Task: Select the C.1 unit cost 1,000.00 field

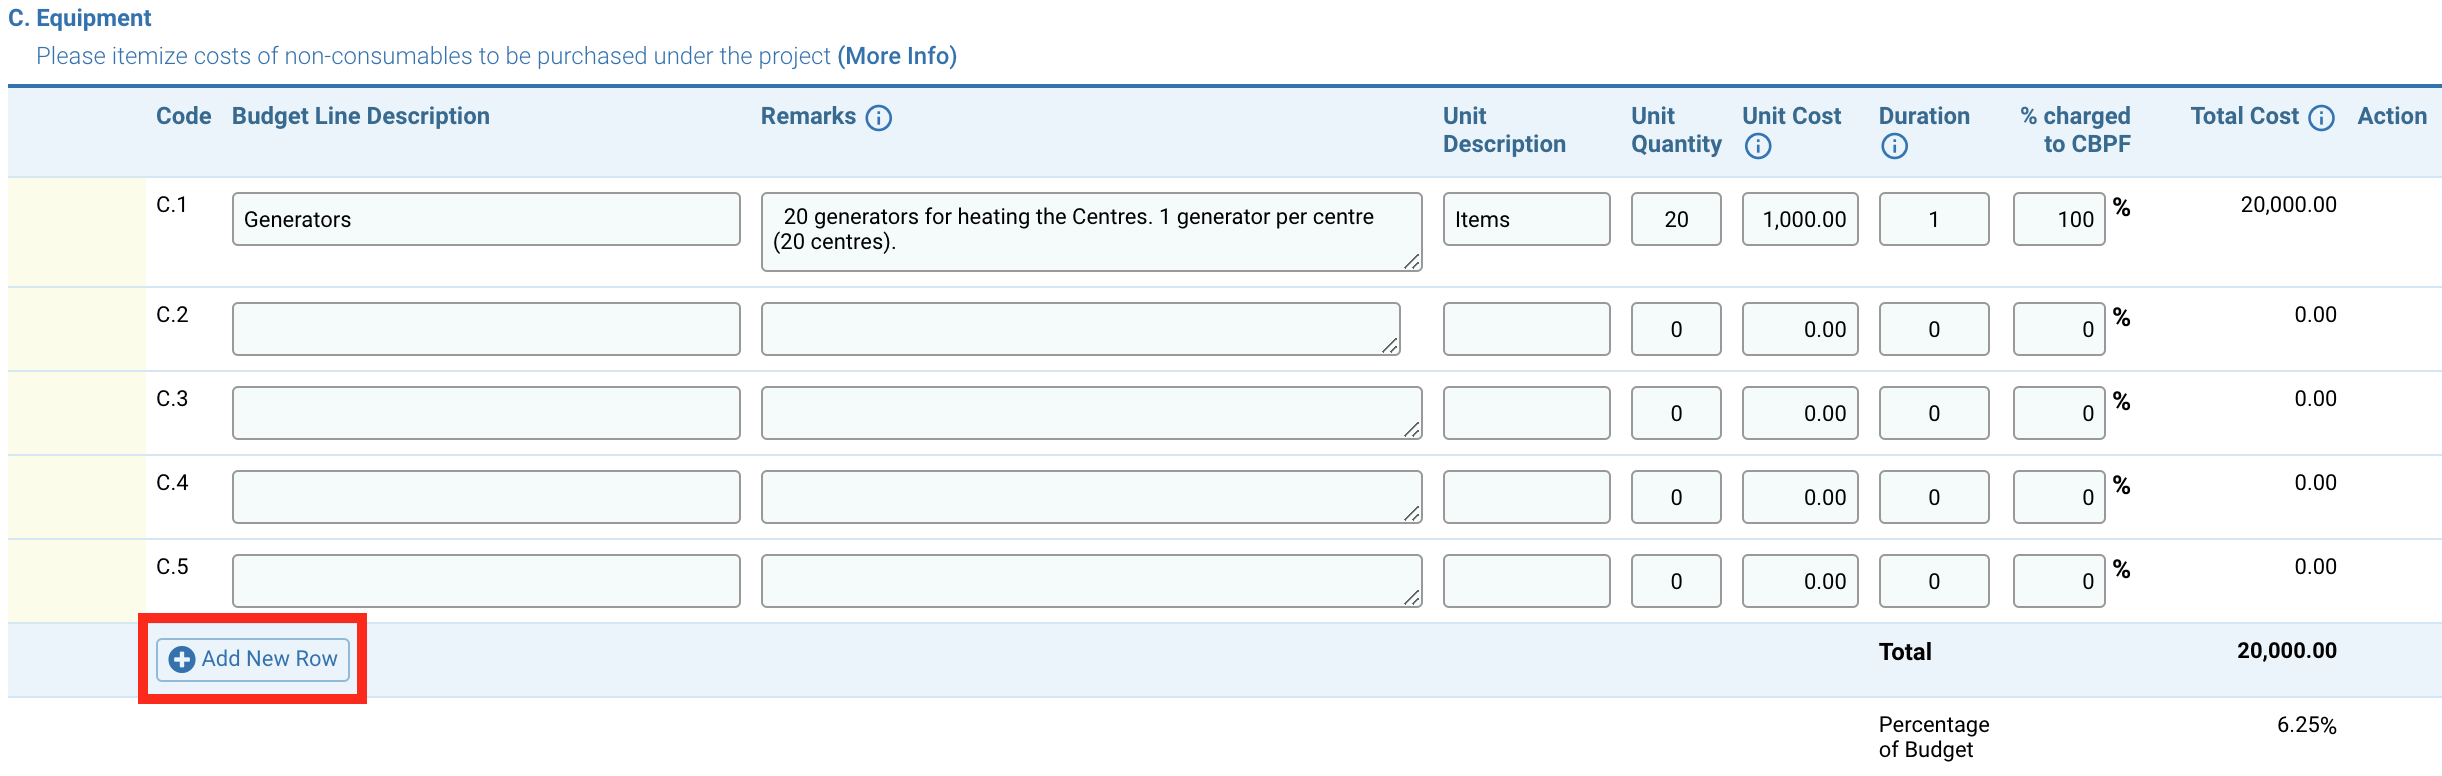Action: tap(1800, 219)
